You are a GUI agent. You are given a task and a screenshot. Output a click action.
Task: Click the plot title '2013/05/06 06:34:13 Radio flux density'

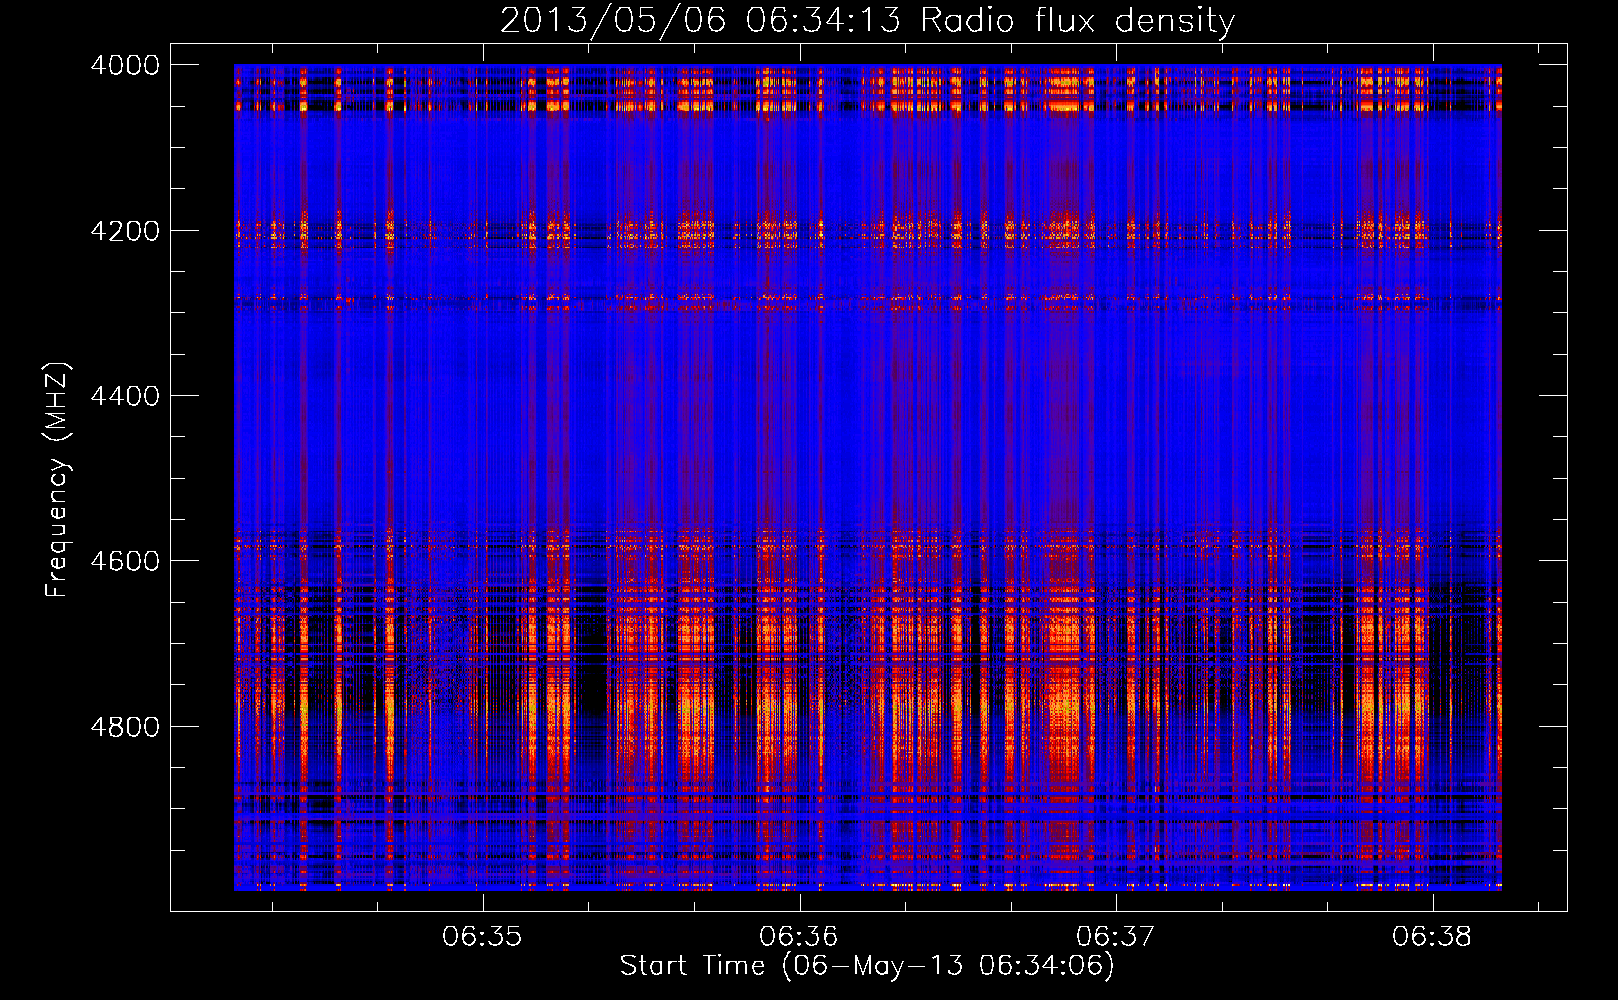click(x=867, y=21)
